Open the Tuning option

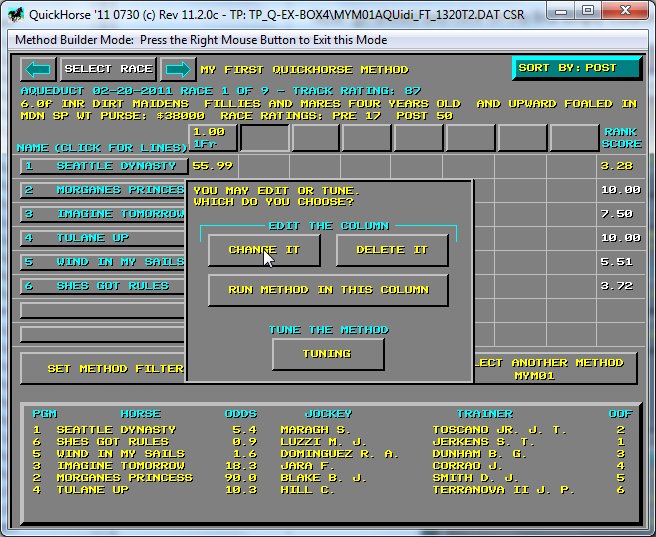click(x=328, y=353)
